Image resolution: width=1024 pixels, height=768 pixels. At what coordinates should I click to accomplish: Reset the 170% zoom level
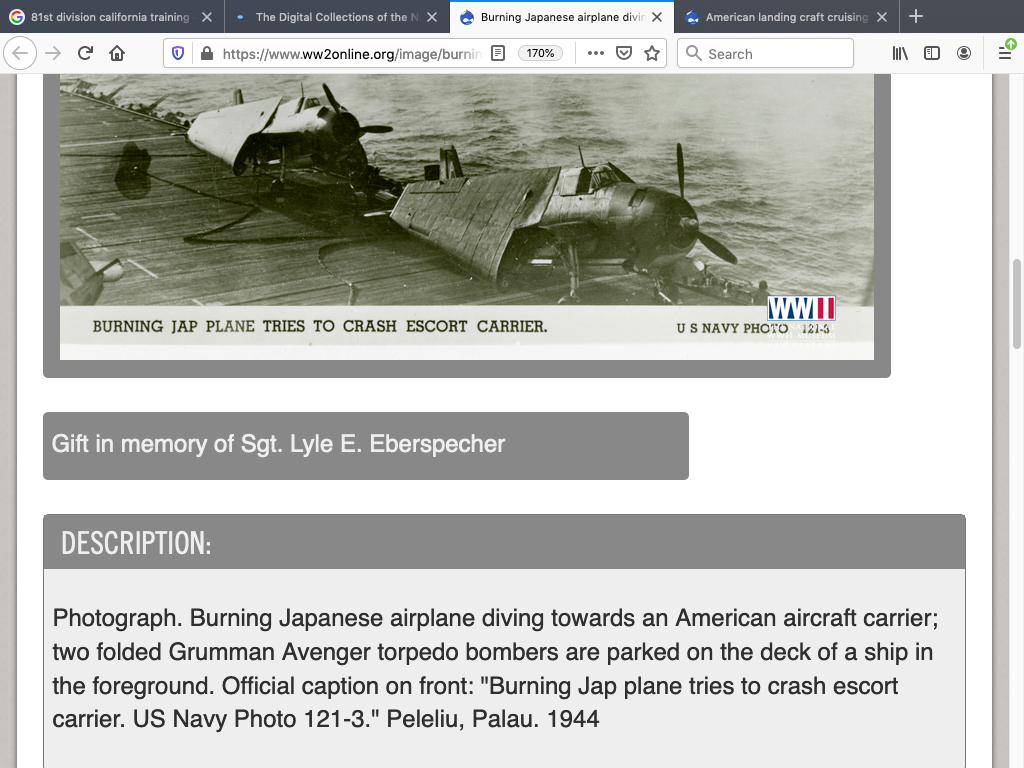(x=541, y=54)
